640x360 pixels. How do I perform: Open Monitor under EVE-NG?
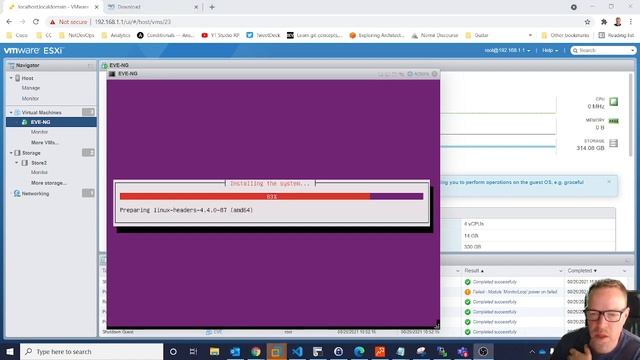click(40, 132)
